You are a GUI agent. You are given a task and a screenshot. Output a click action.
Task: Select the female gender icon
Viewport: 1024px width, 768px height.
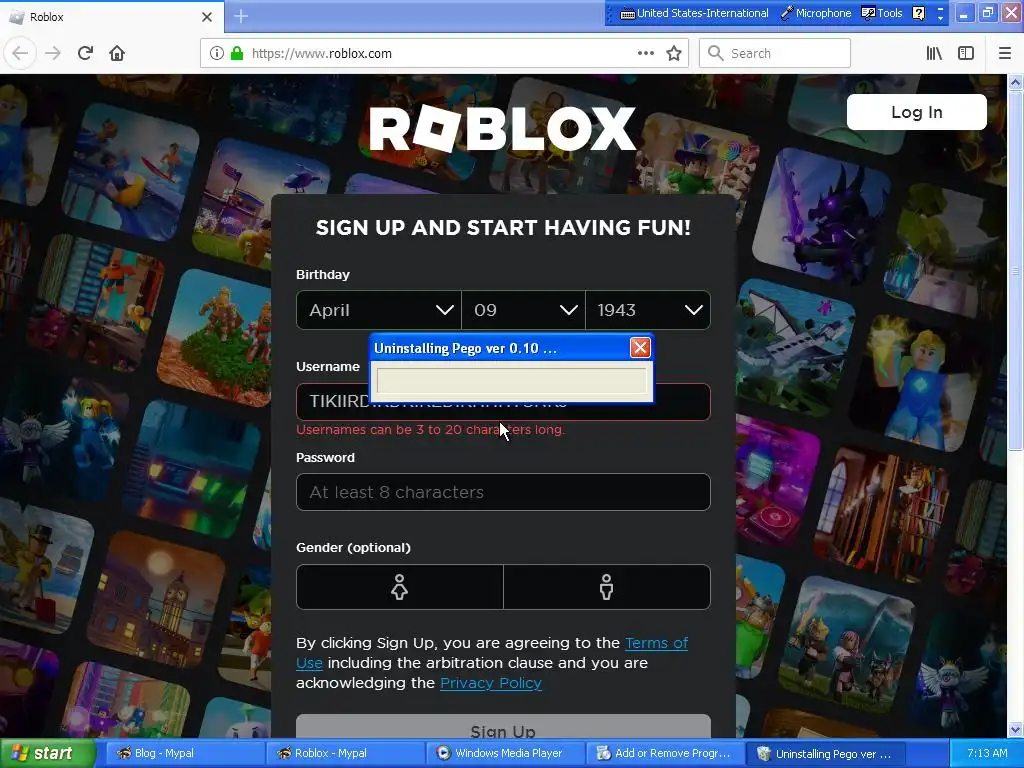tap(400, 587)
